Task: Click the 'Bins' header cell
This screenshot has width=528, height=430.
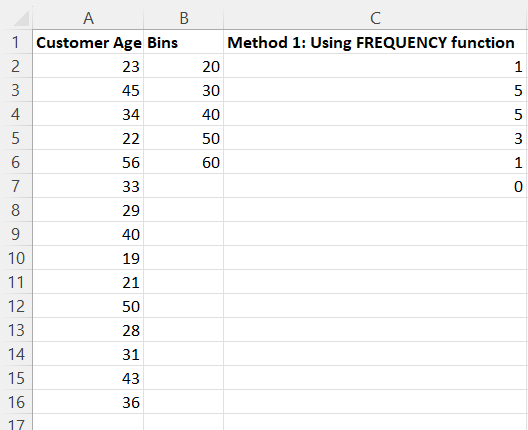Action: (184, 42)
